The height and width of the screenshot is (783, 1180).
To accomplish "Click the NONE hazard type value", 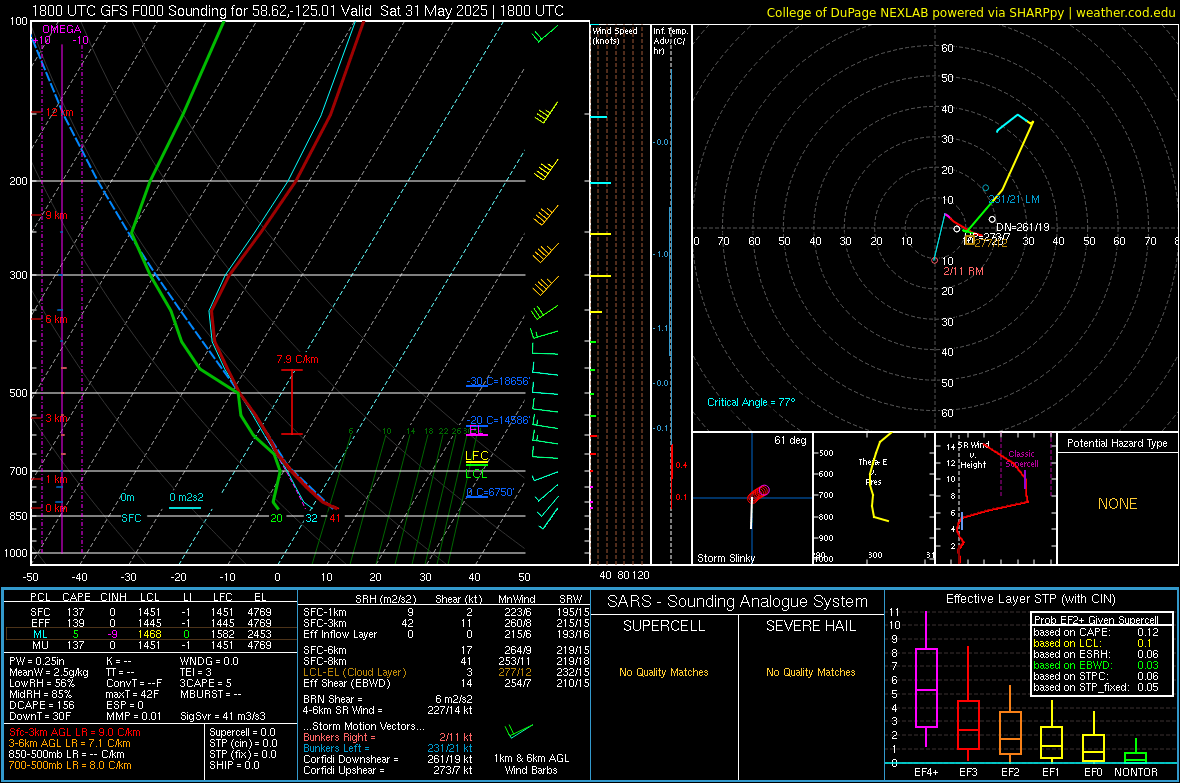I will coord(1118,504).
